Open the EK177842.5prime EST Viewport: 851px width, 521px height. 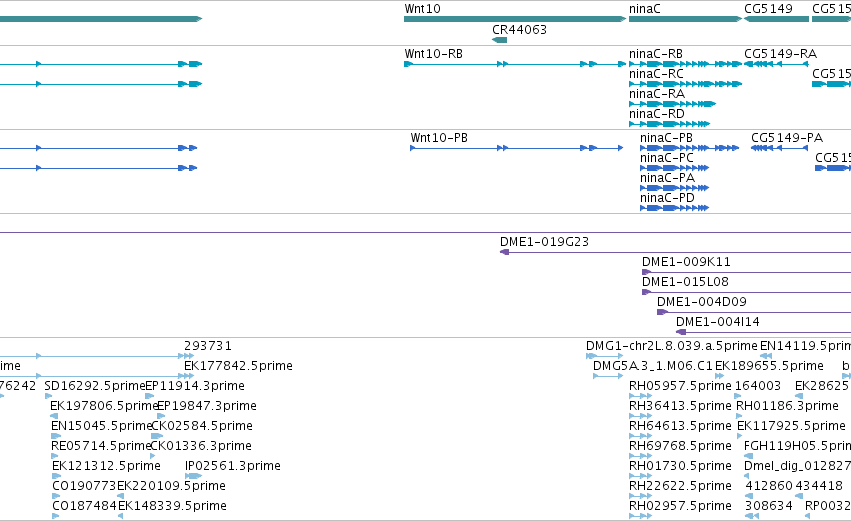coord(238,366)
